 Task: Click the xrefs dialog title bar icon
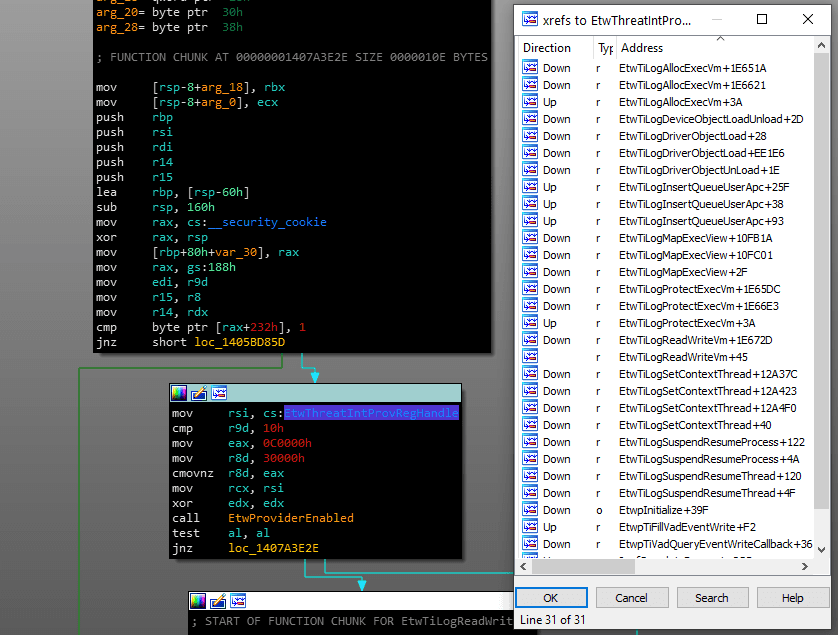[530, 19]
